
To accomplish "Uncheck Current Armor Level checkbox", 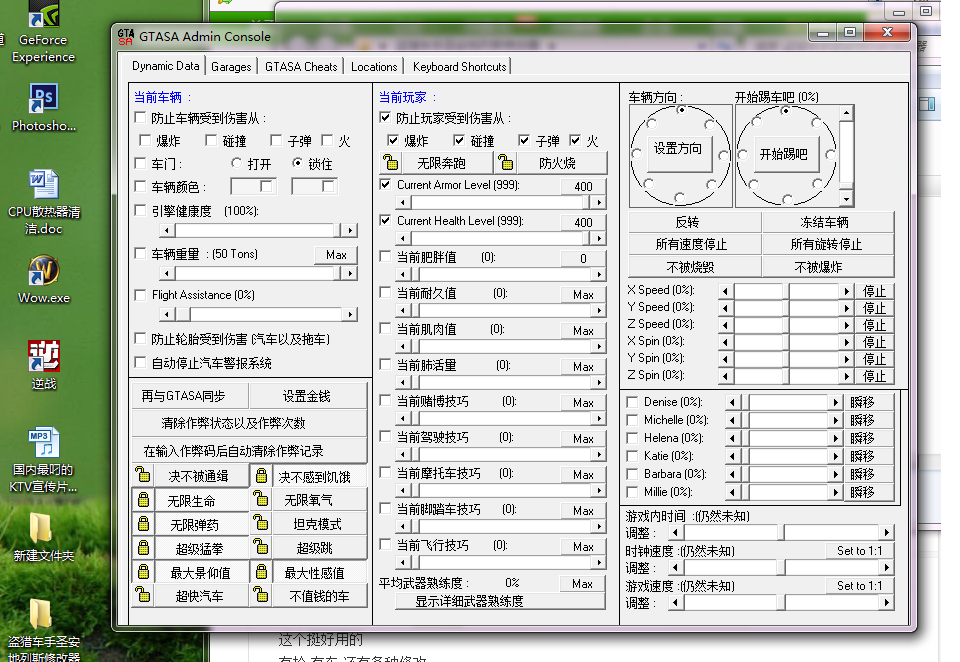I will click(385, 184).
